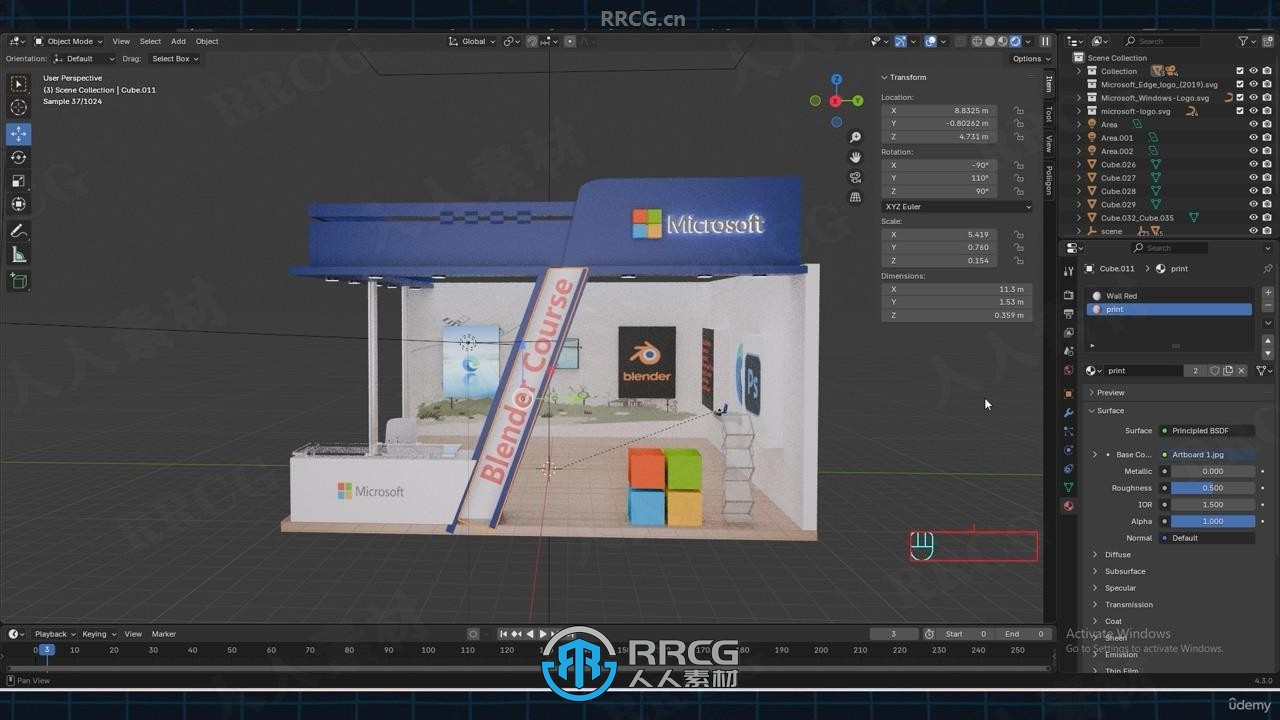Screen dimensions: 1280x720
Task: Click the outliner Search field
Action: pos(1160,41)
